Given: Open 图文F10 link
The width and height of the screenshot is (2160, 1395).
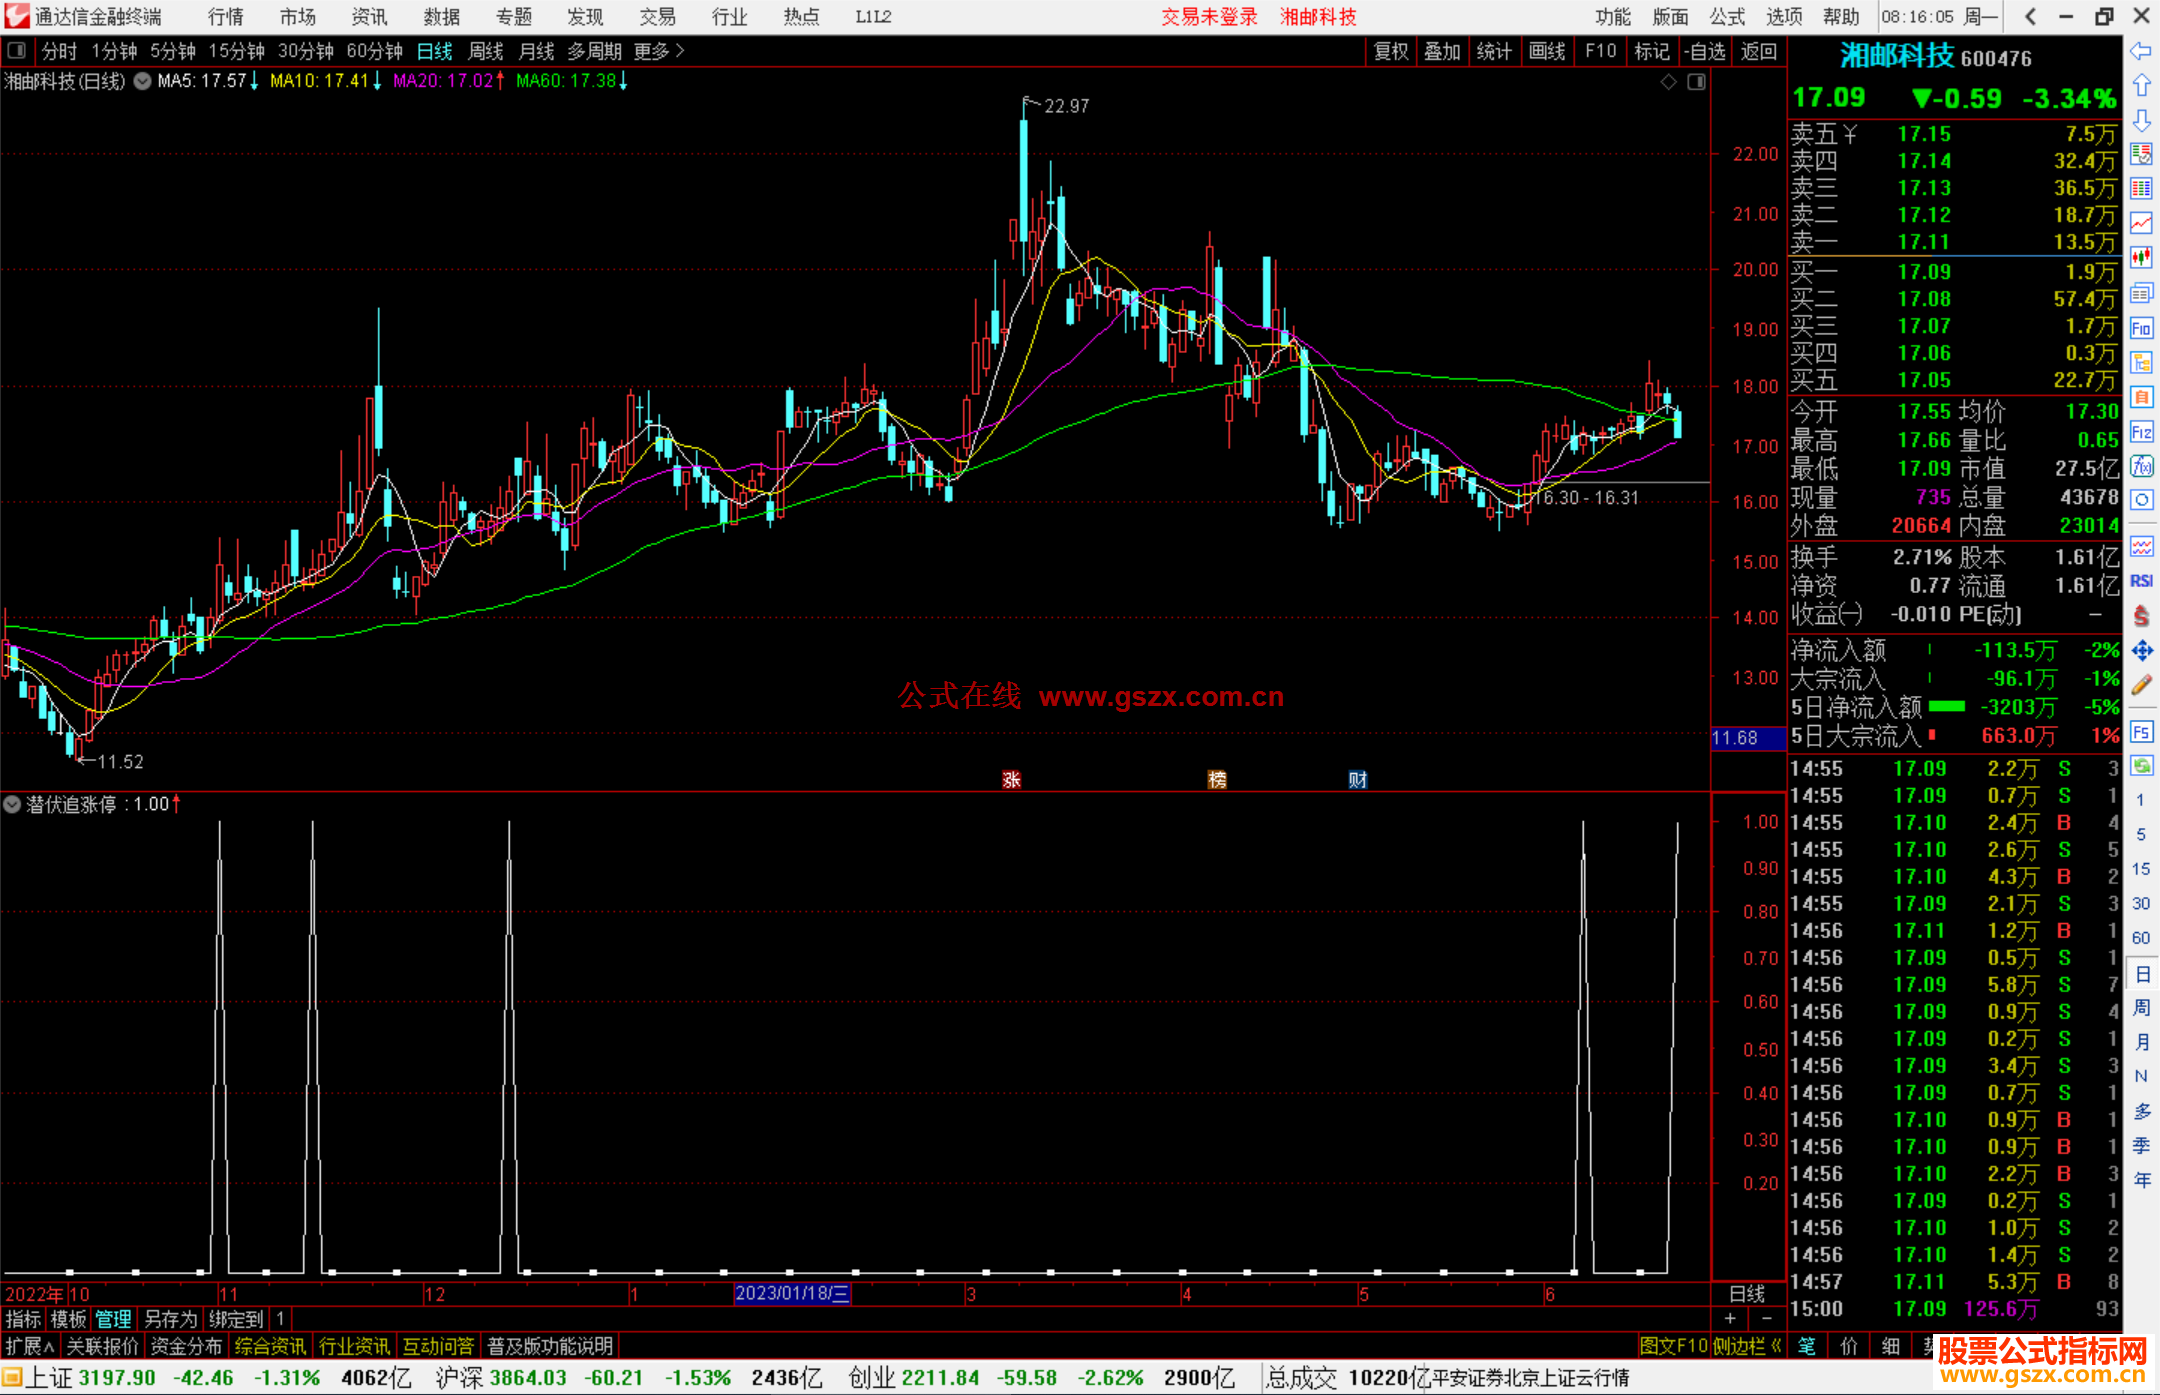Looking at the screenshot, I should click(x=1673, y=1346).
